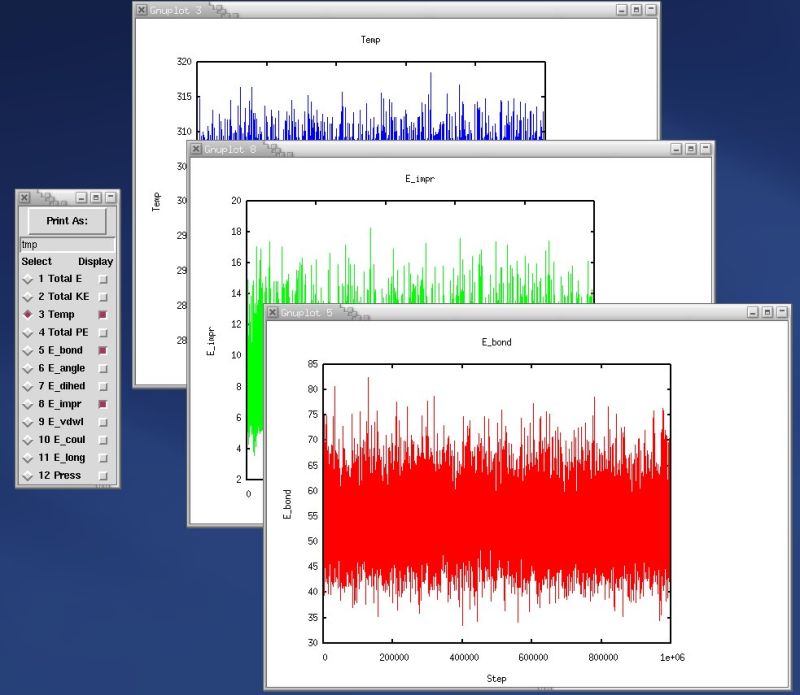Disable the Temp display checkbox
Viewport: 800px width, 695px height.
coord(101,314)
